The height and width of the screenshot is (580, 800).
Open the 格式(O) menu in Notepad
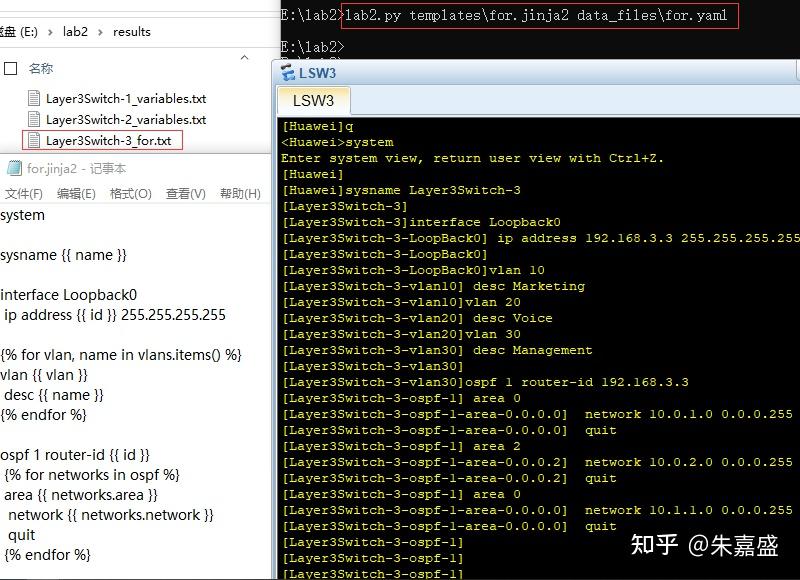pos(131,194)
